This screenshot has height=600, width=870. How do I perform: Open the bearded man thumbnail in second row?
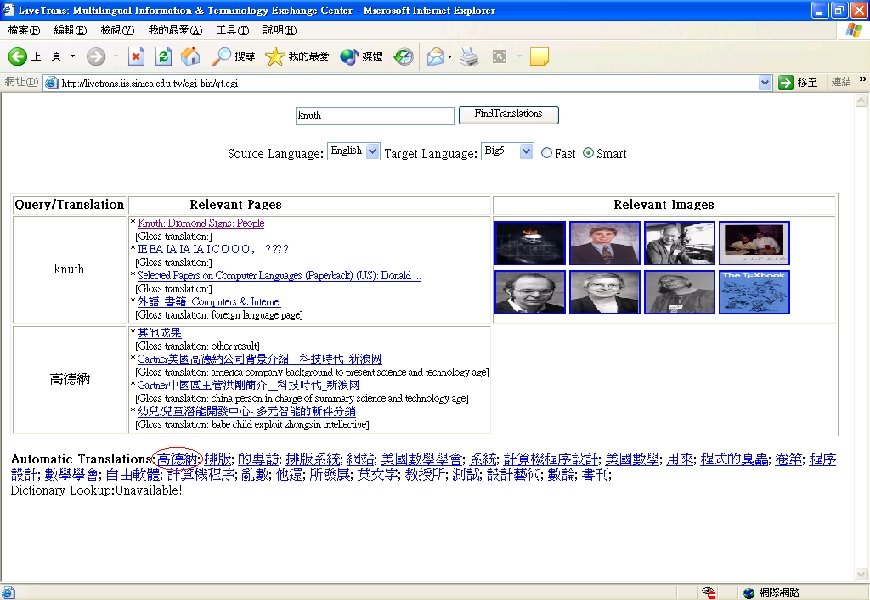pos(680,292)
